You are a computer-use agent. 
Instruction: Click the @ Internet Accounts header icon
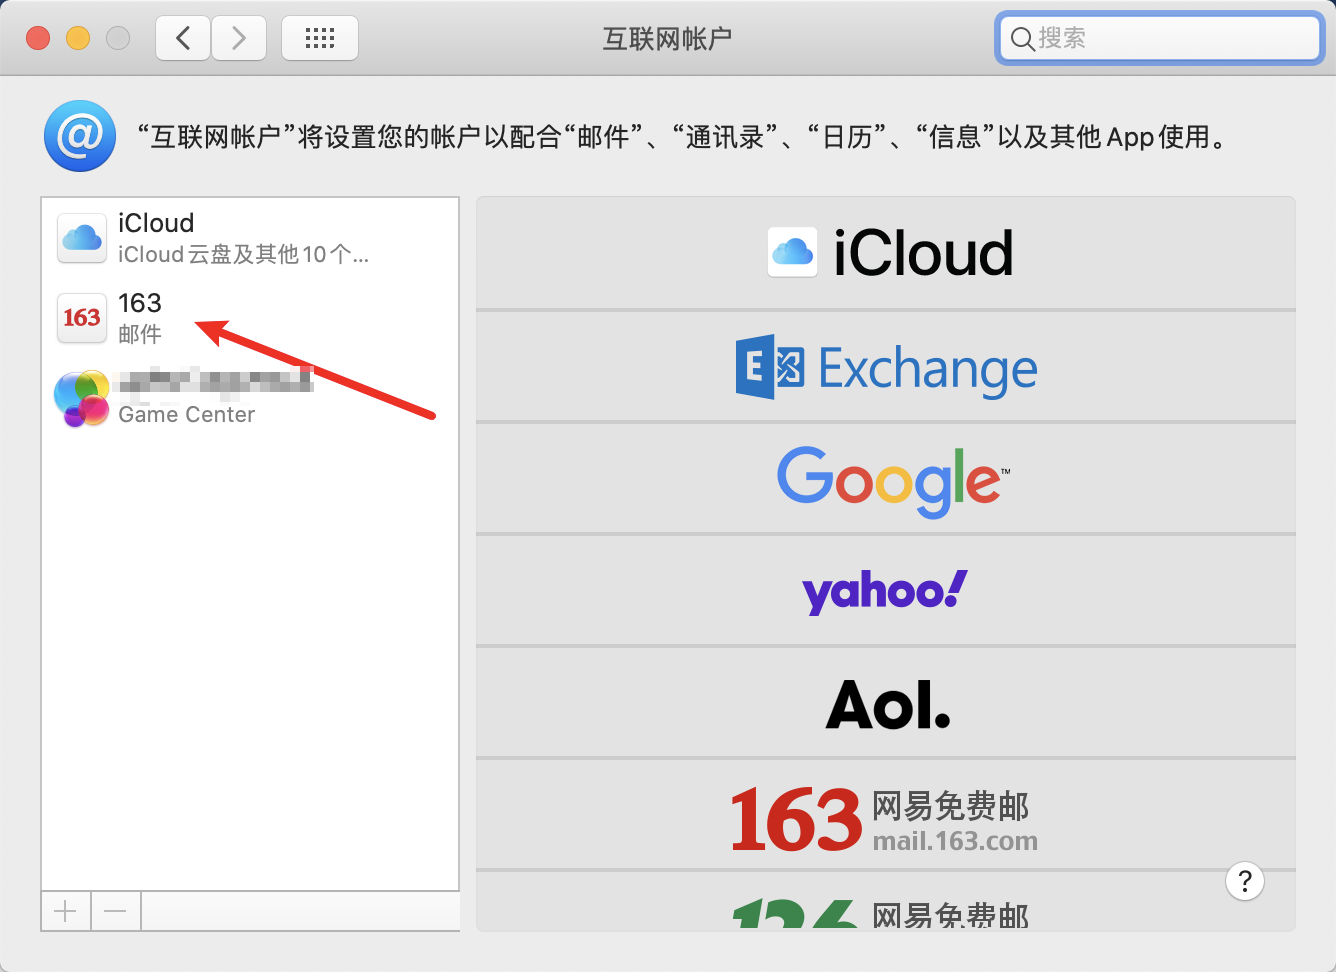79,136
